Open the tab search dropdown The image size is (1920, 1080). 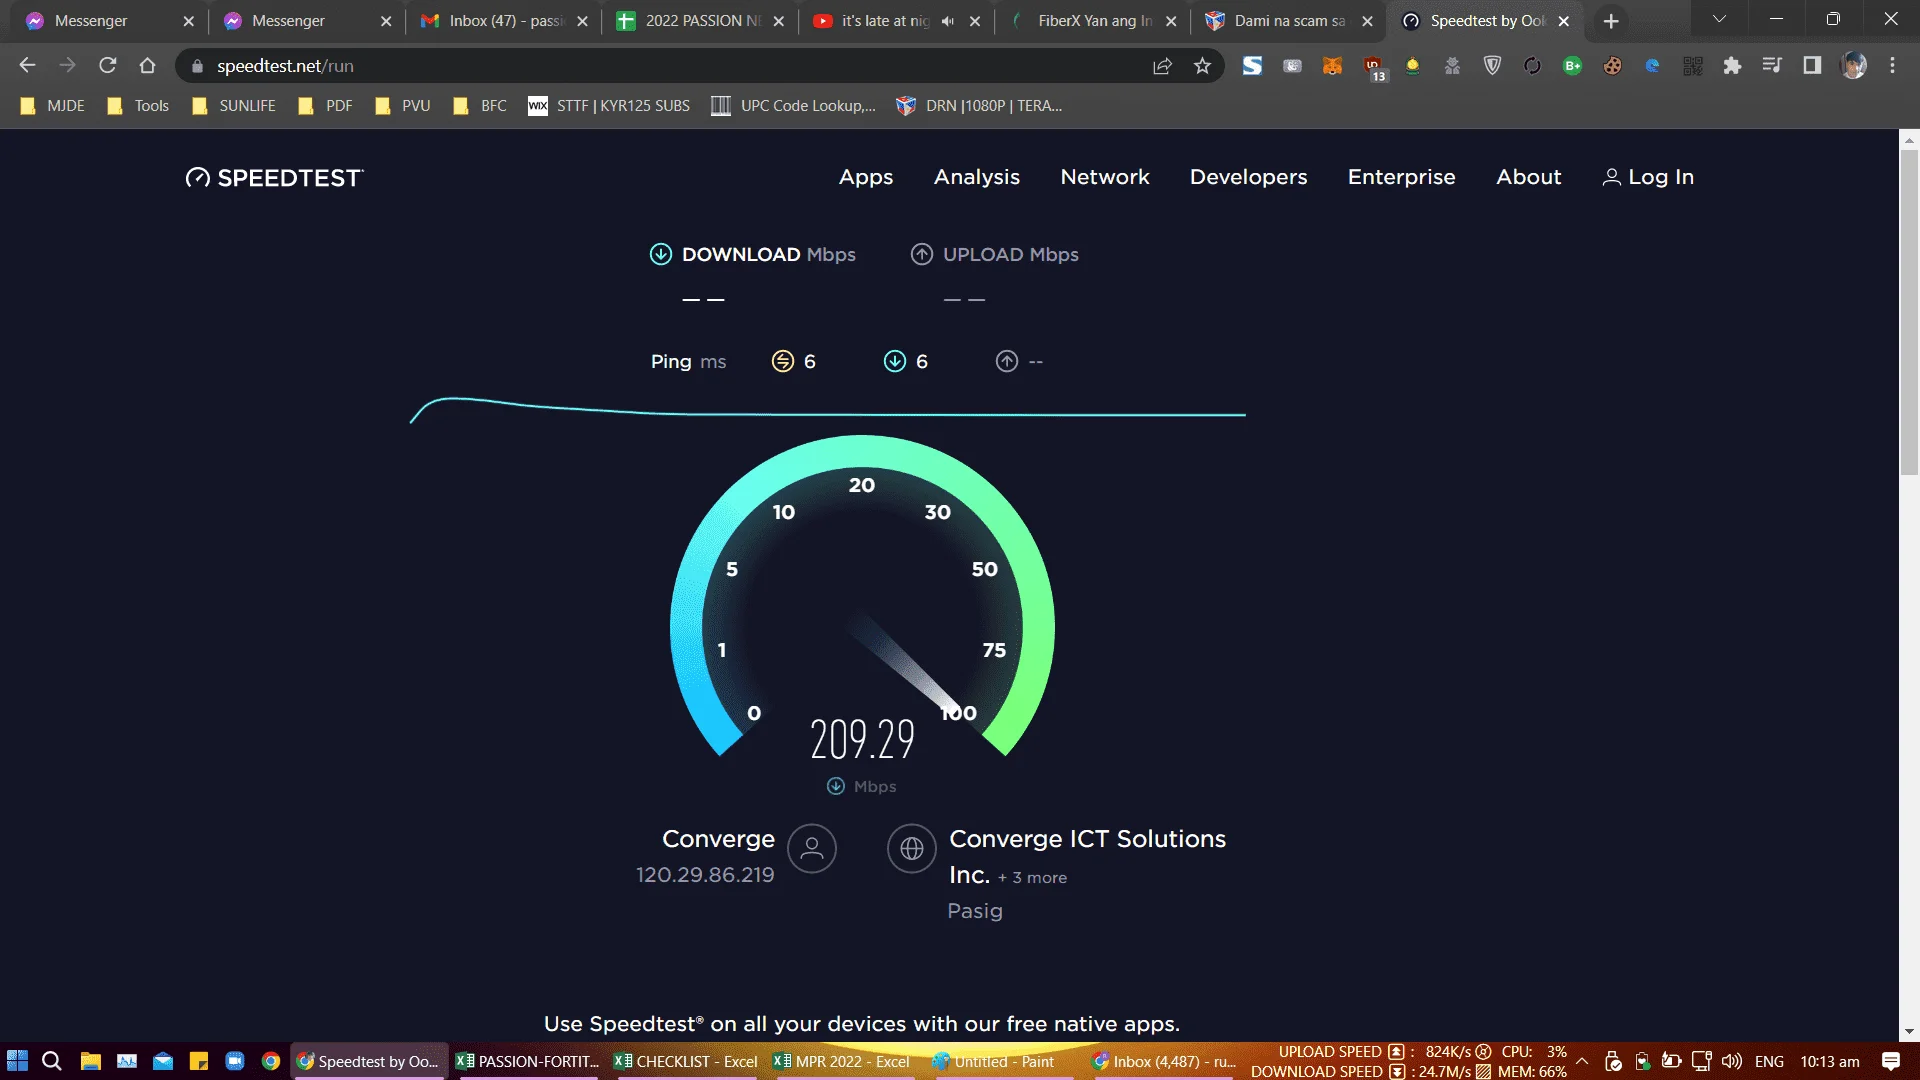[1719, 20]
